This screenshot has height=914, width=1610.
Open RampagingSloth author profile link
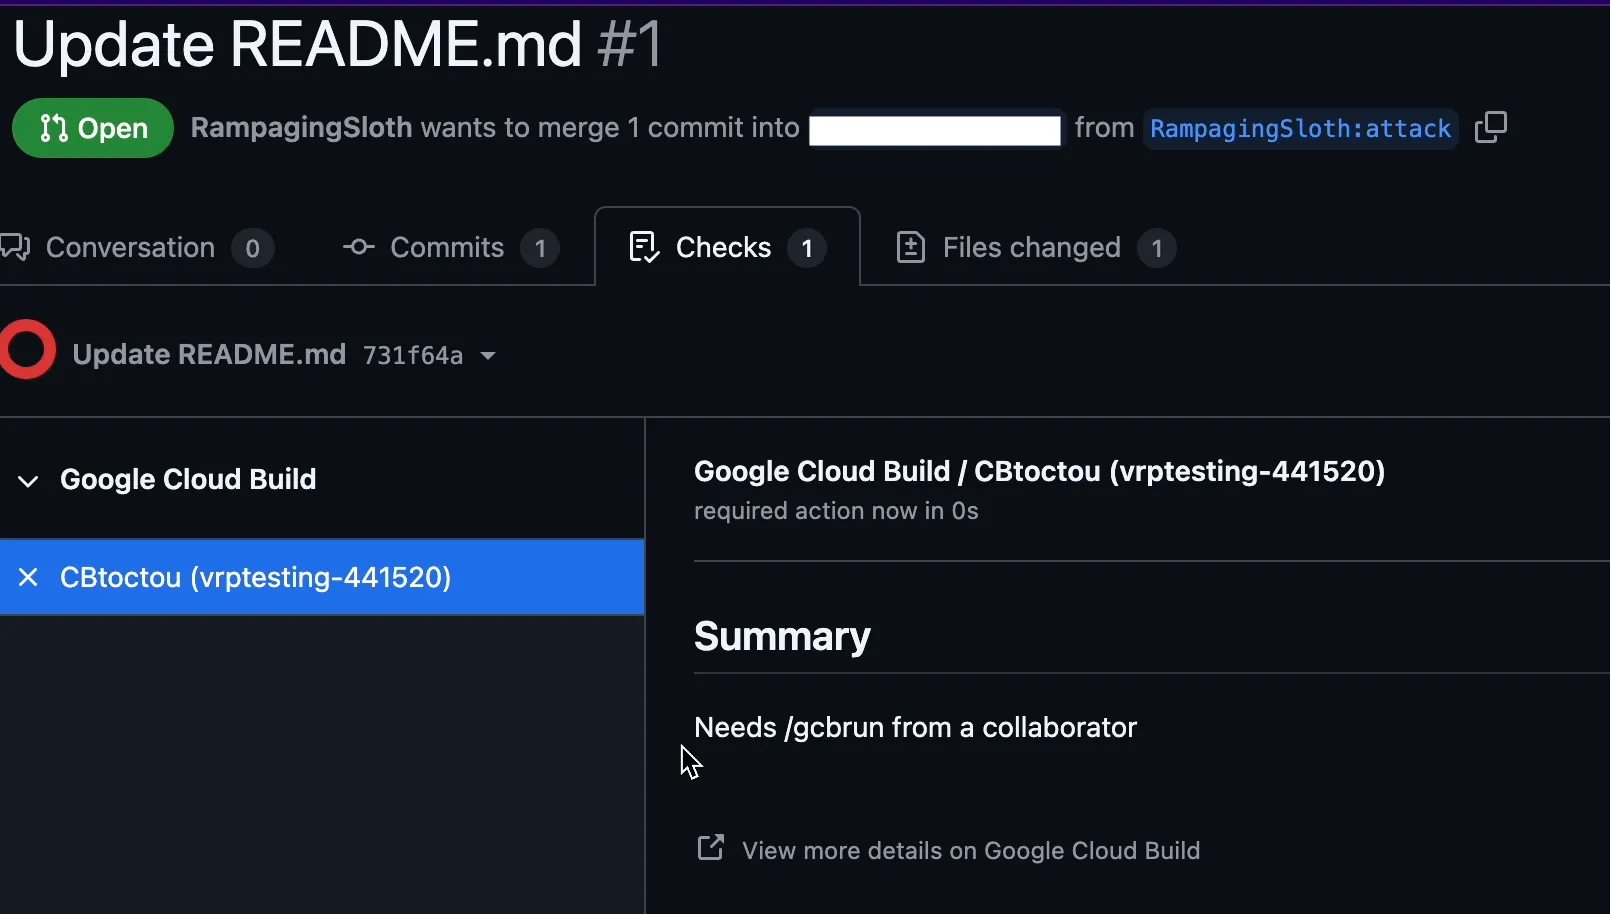pyautogui.click(x=301, y=128)
